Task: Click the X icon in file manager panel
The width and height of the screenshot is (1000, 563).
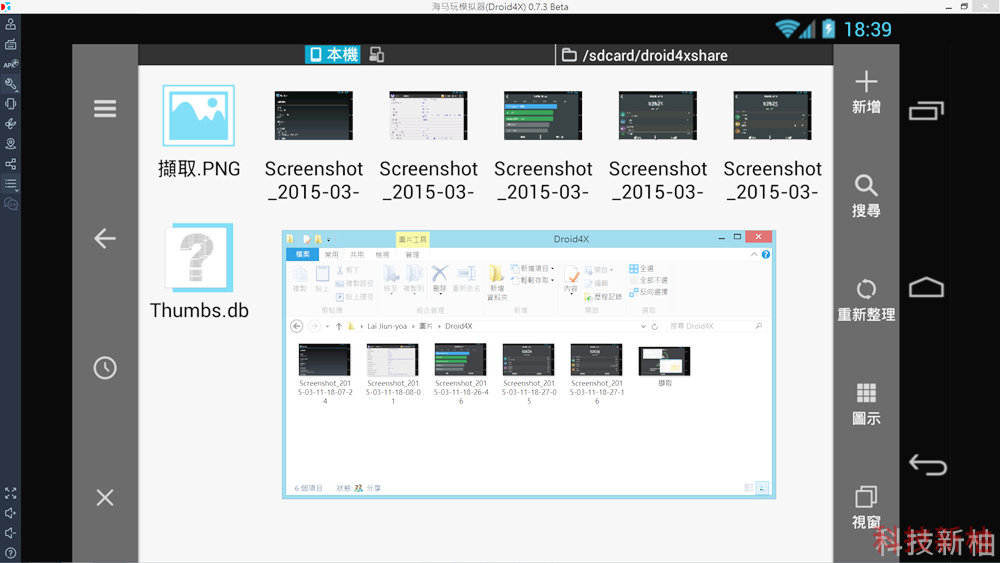Action: 105,497
